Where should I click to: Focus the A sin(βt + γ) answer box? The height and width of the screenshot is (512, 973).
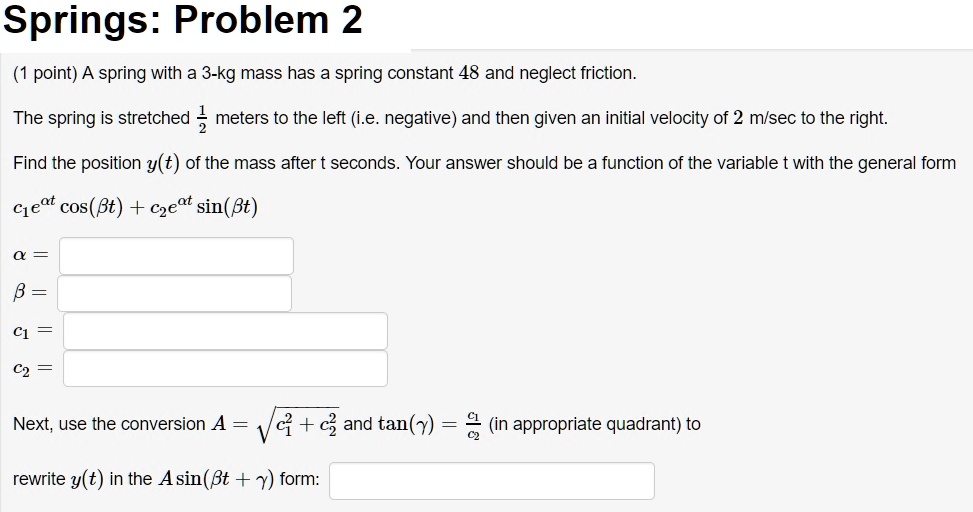(x=492, y=481)
